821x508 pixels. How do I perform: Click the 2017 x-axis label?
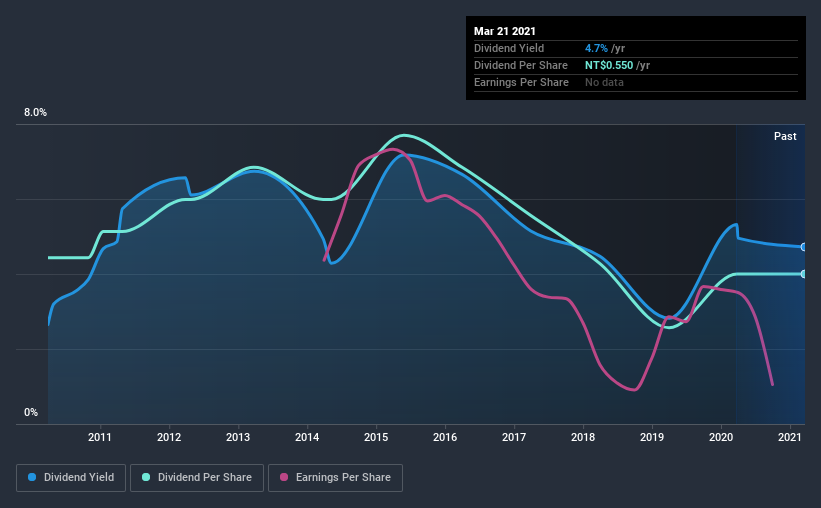click(514, 437)
